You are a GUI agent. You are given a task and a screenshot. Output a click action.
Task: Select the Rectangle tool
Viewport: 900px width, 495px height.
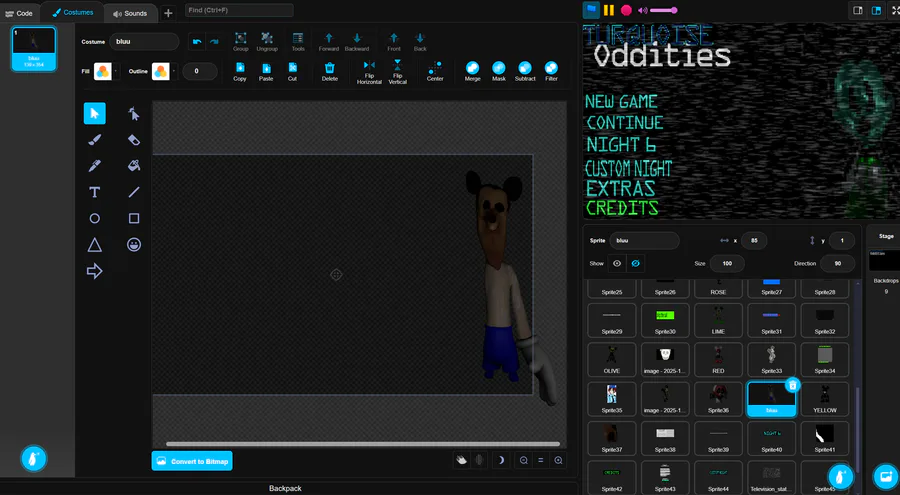(134, 218)
